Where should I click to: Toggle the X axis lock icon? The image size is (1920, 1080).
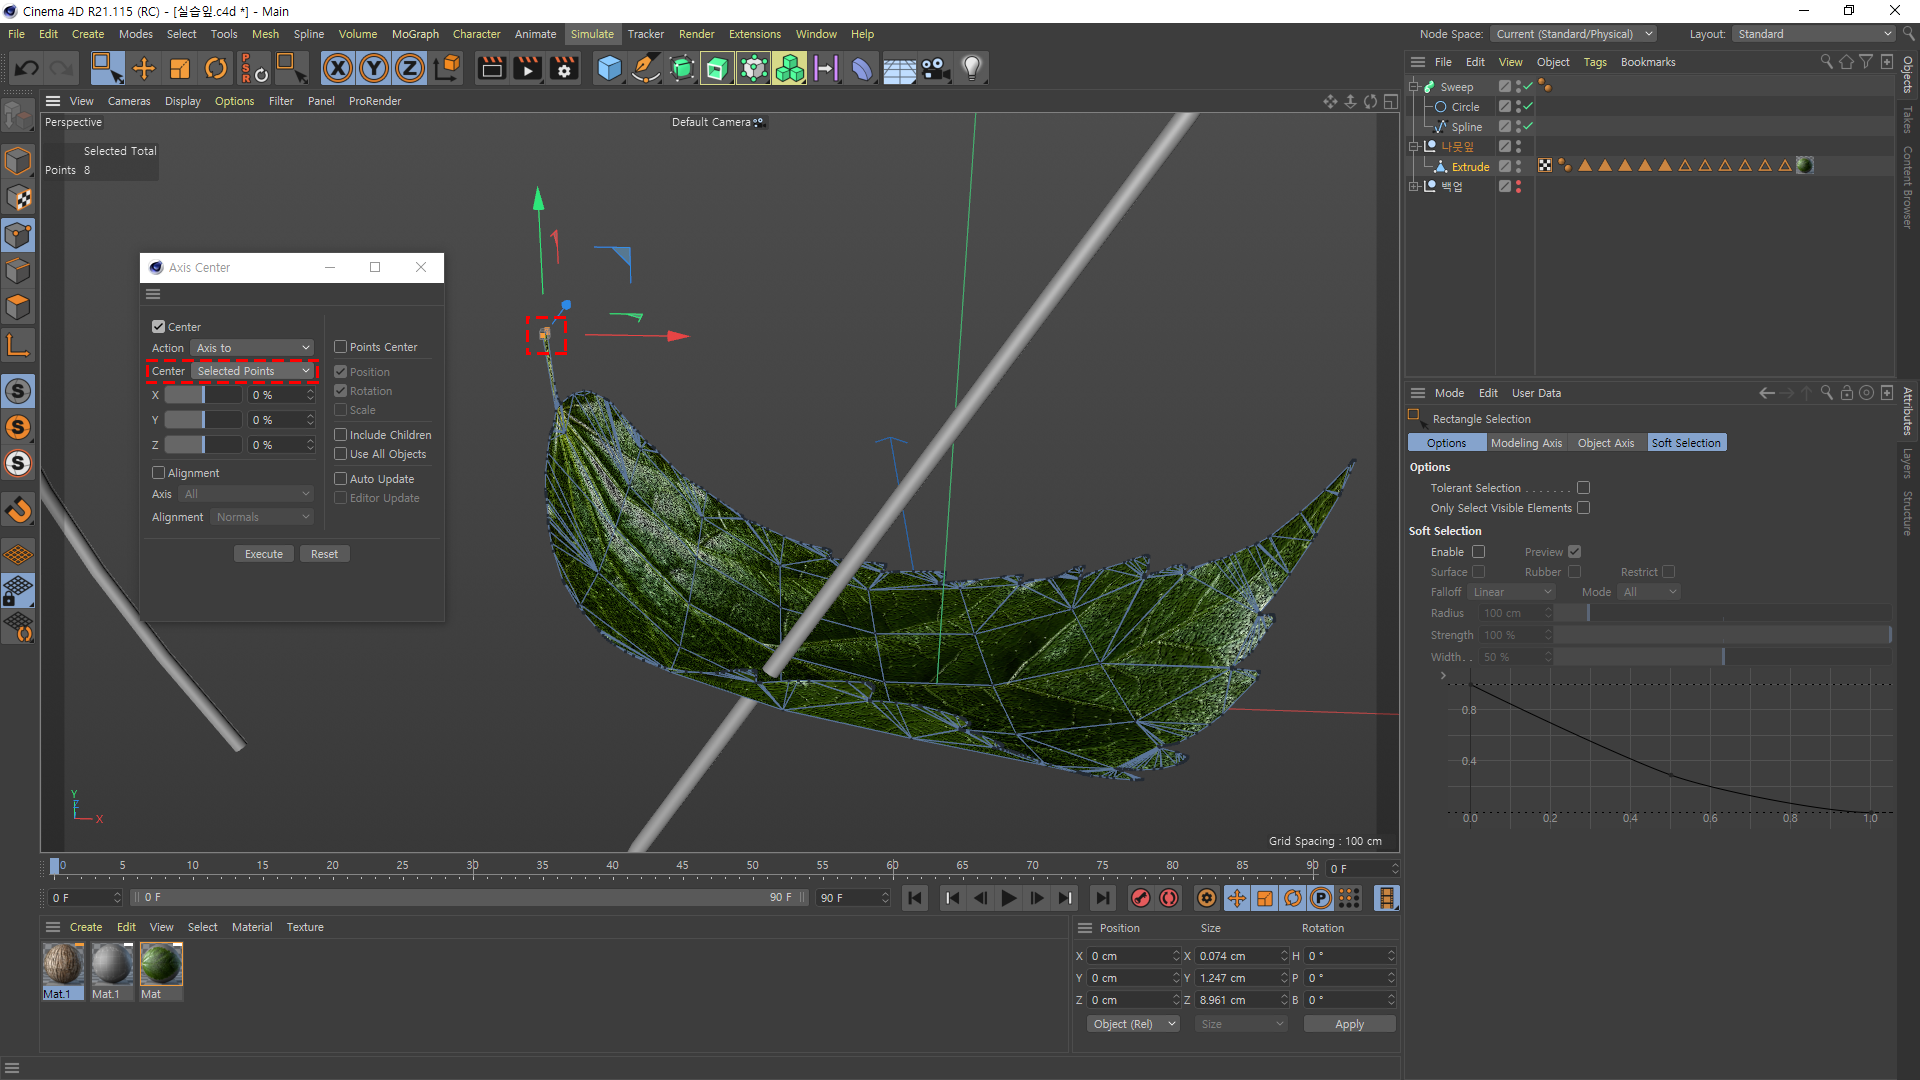coord(338,68)
